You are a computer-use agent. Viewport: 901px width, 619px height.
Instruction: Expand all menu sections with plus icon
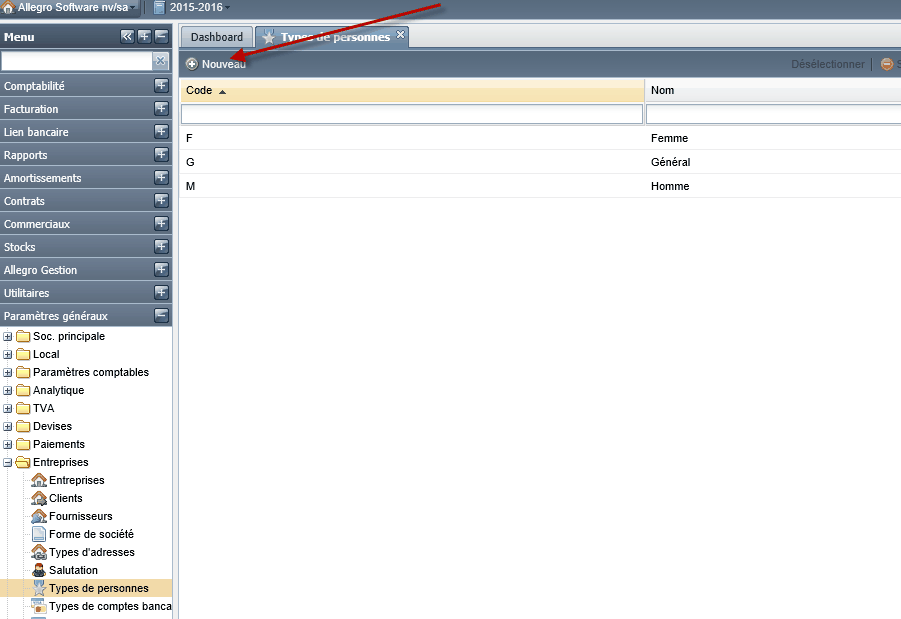pos(144,37)
